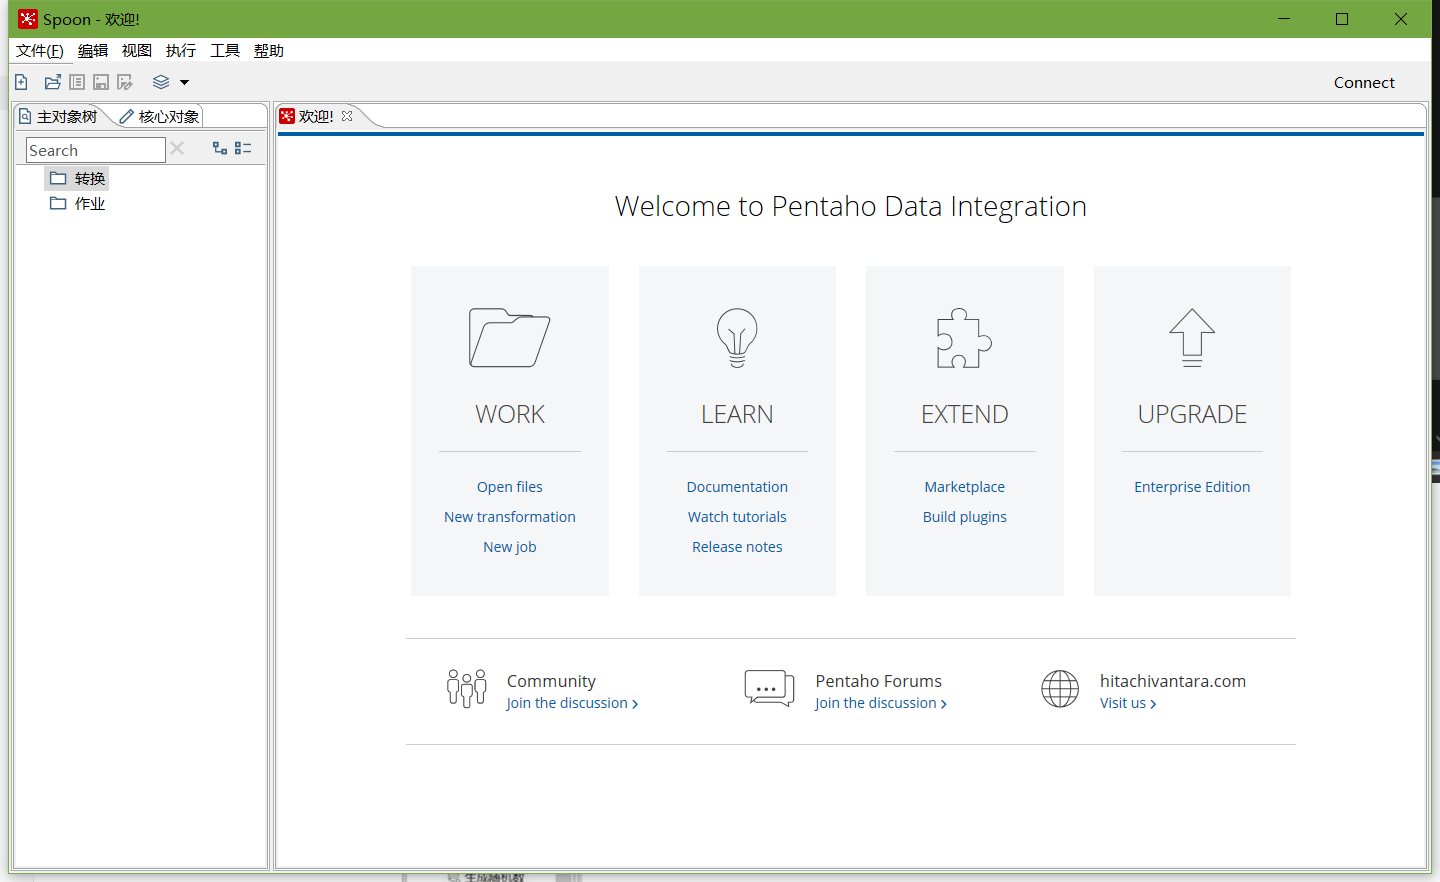Click the Visit us link

tap(1128, 703)
